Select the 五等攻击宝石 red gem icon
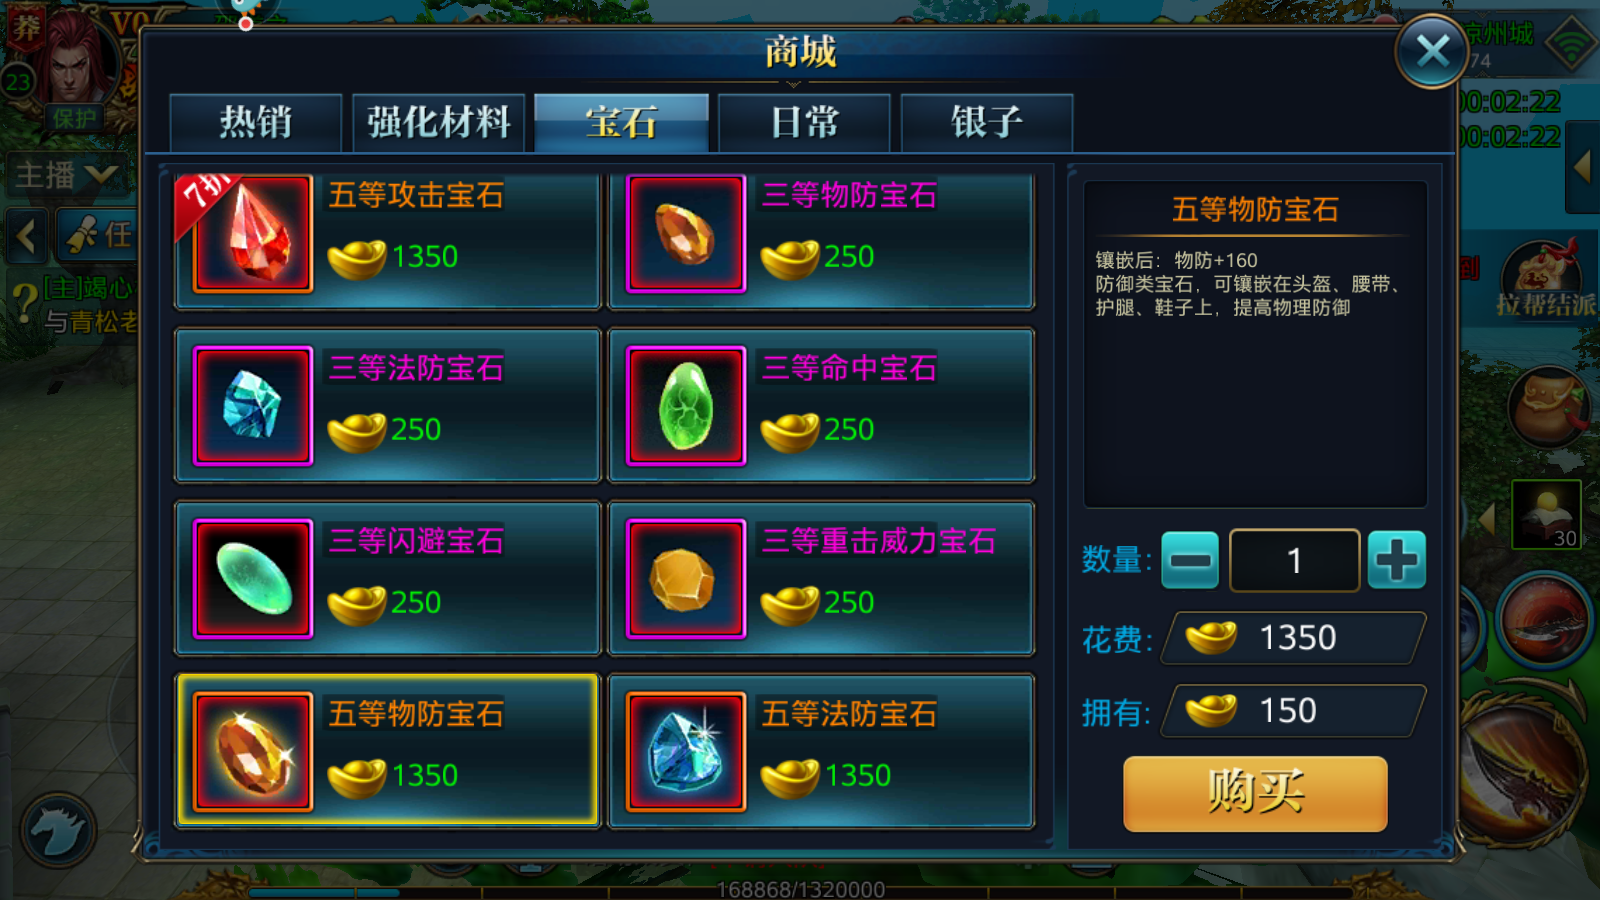 pyautogui.click(x=253, y=233)
